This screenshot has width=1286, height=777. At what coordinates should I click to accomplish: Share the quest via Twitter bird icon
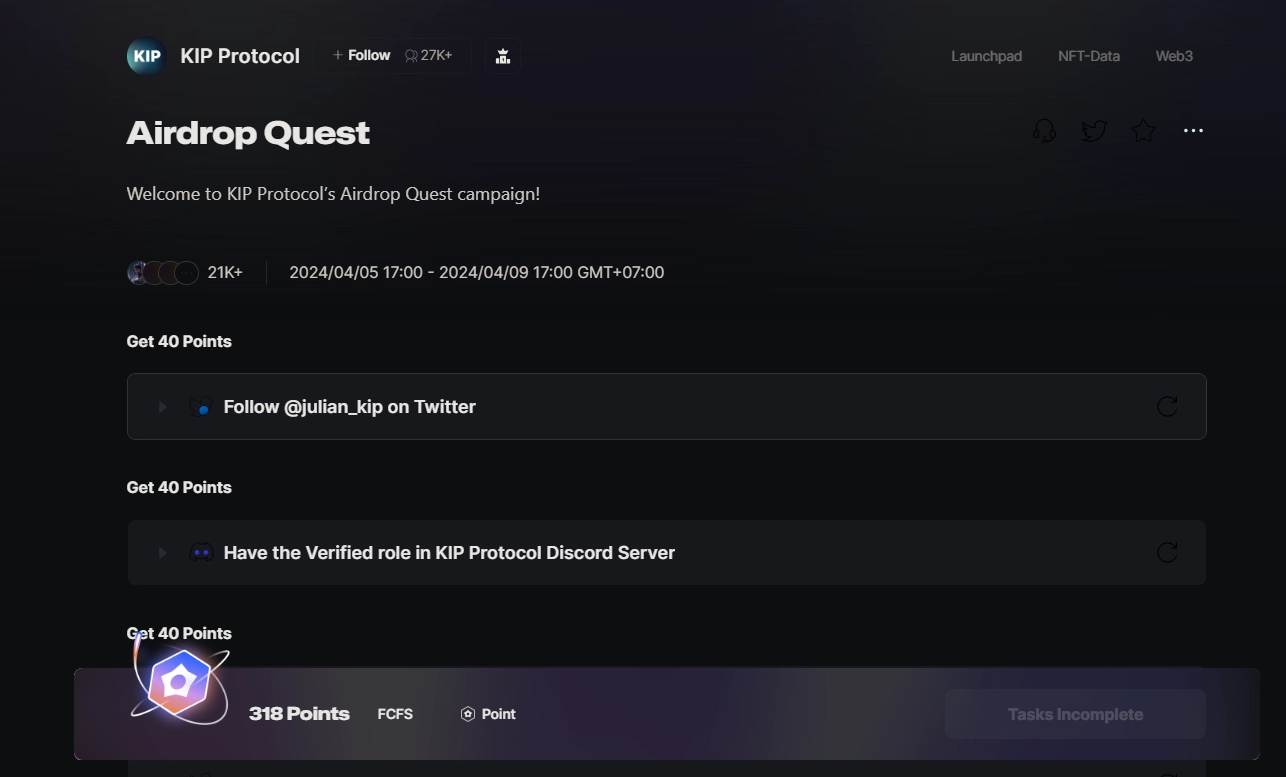(1094, 131)
